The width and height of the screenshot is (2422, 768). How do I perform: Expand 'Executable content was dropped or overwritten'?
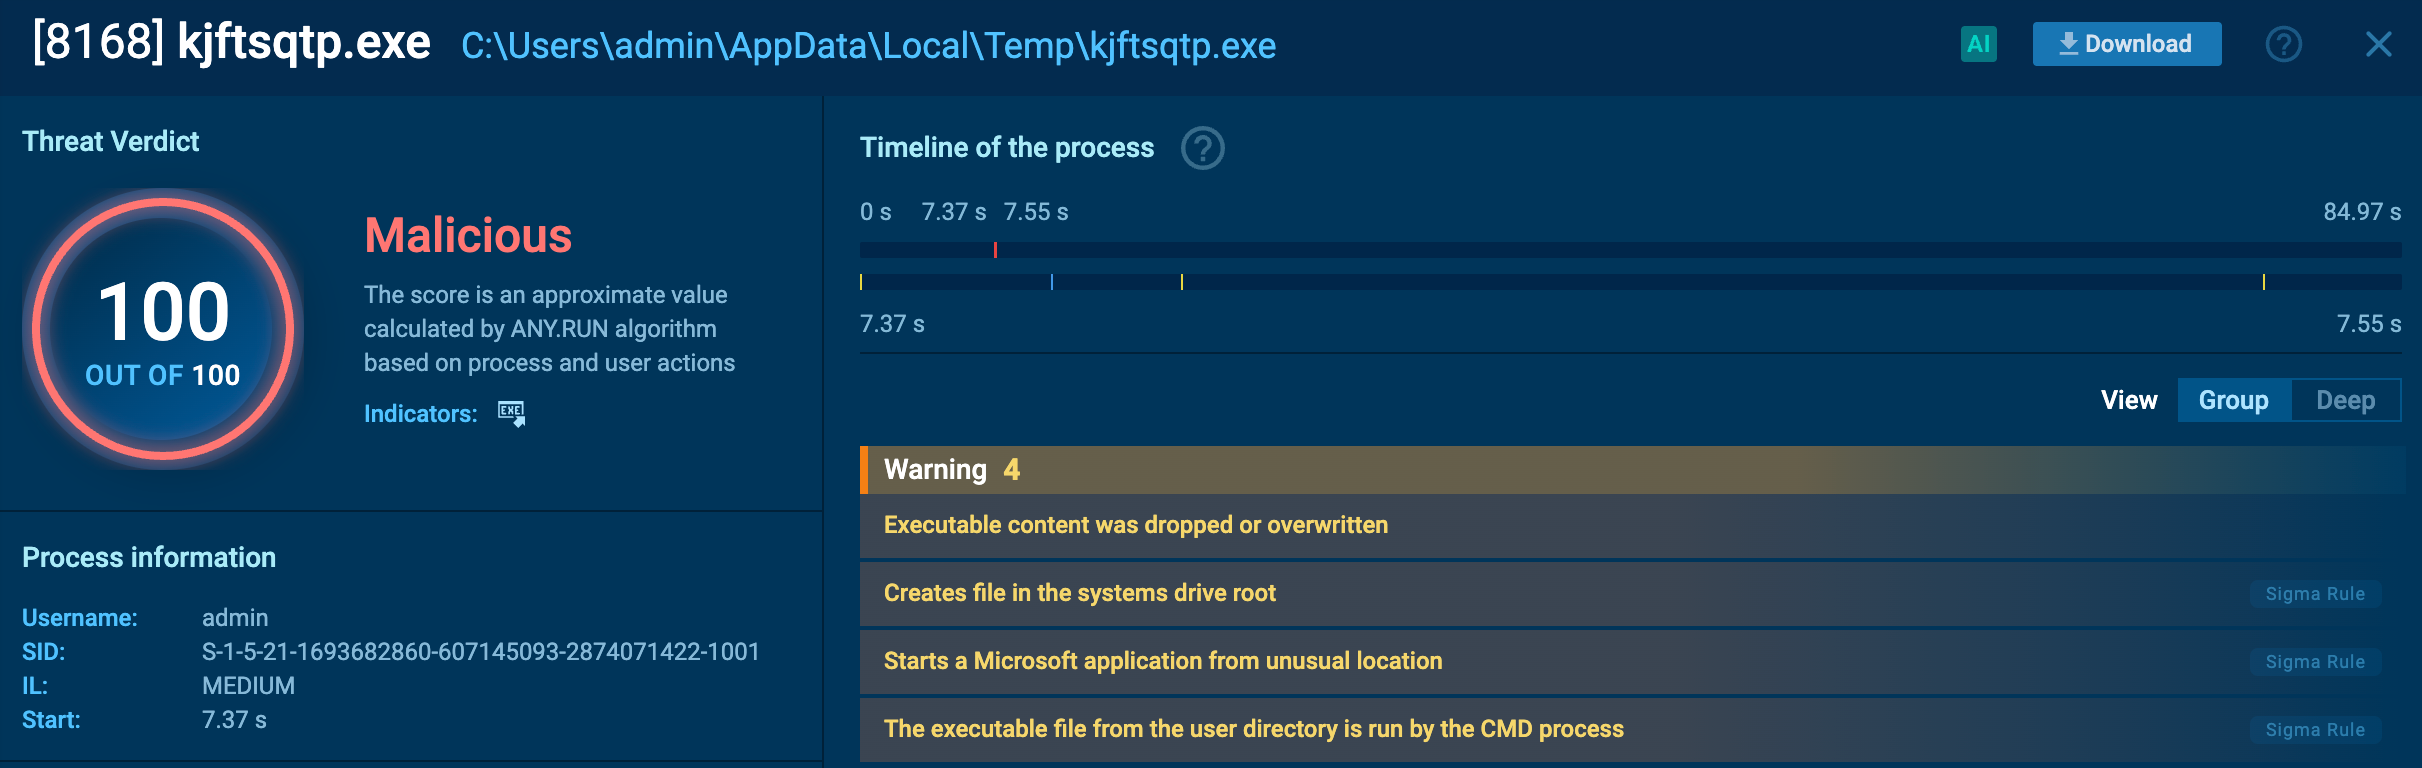(x=1136, y=525)
